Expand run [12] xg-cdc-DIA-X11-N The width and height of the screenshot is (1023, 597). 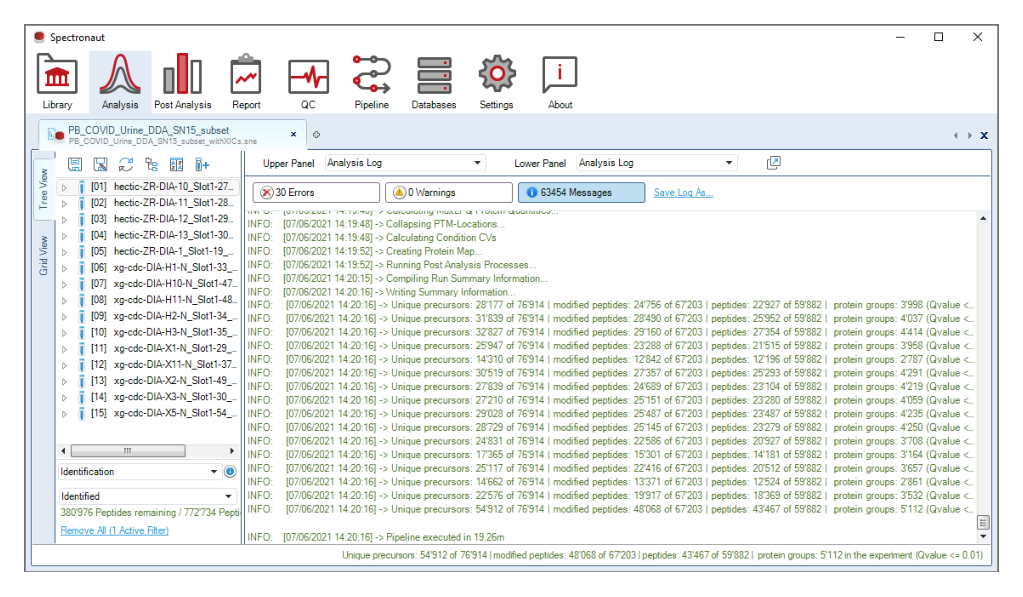pyautogui.click(x=64, y=365)
